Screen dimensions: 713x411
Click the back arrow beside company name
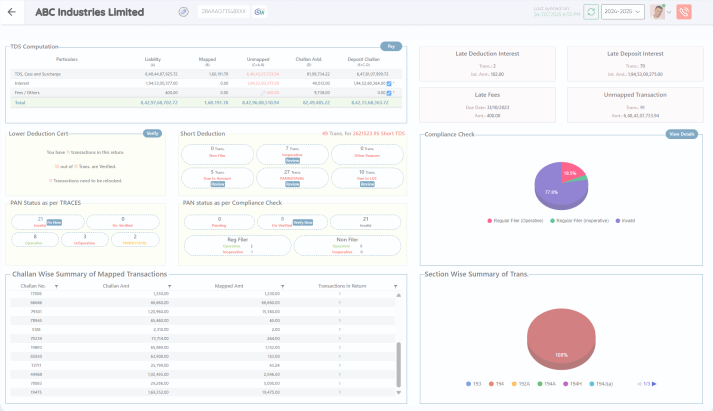click(11, 12)
